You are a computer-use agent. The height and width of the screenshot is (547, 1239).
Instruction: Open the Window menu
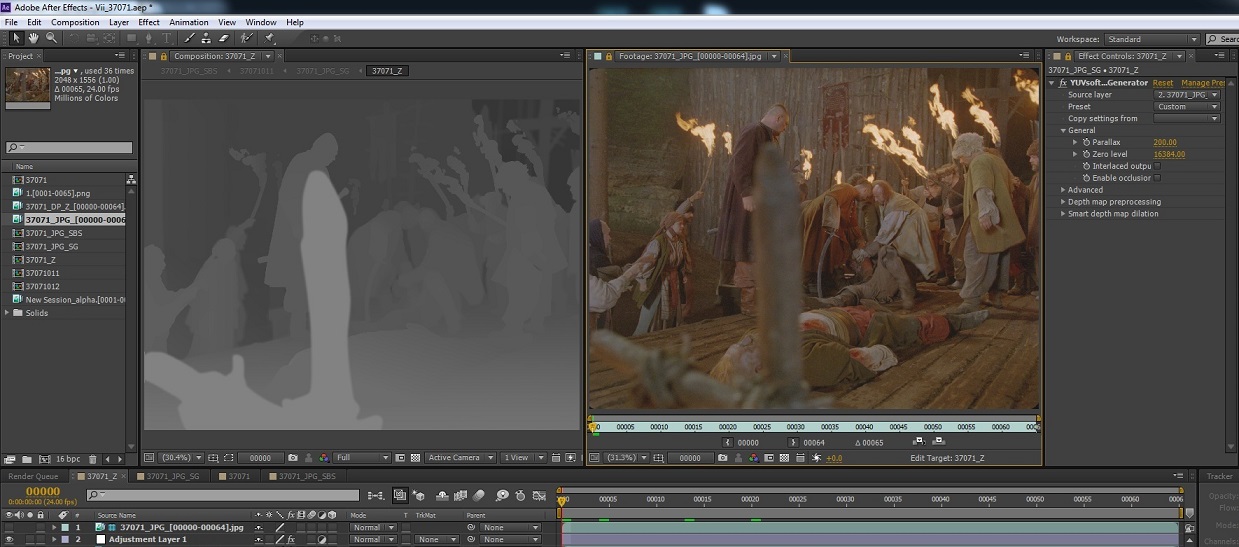tap(261, 22)
